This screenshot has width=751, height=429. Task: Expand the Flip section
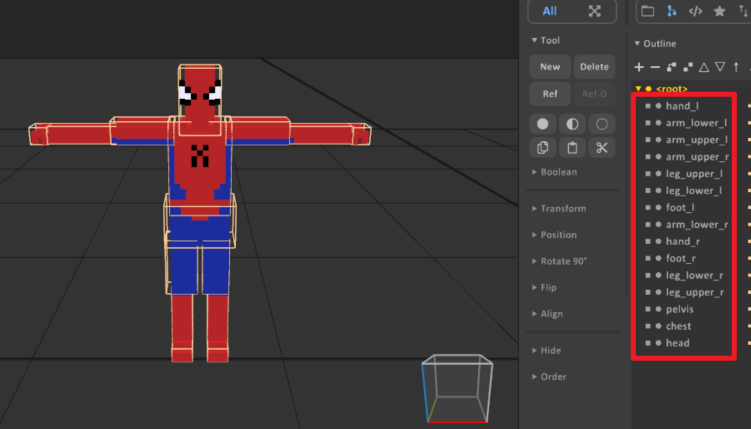coord(544,287)
